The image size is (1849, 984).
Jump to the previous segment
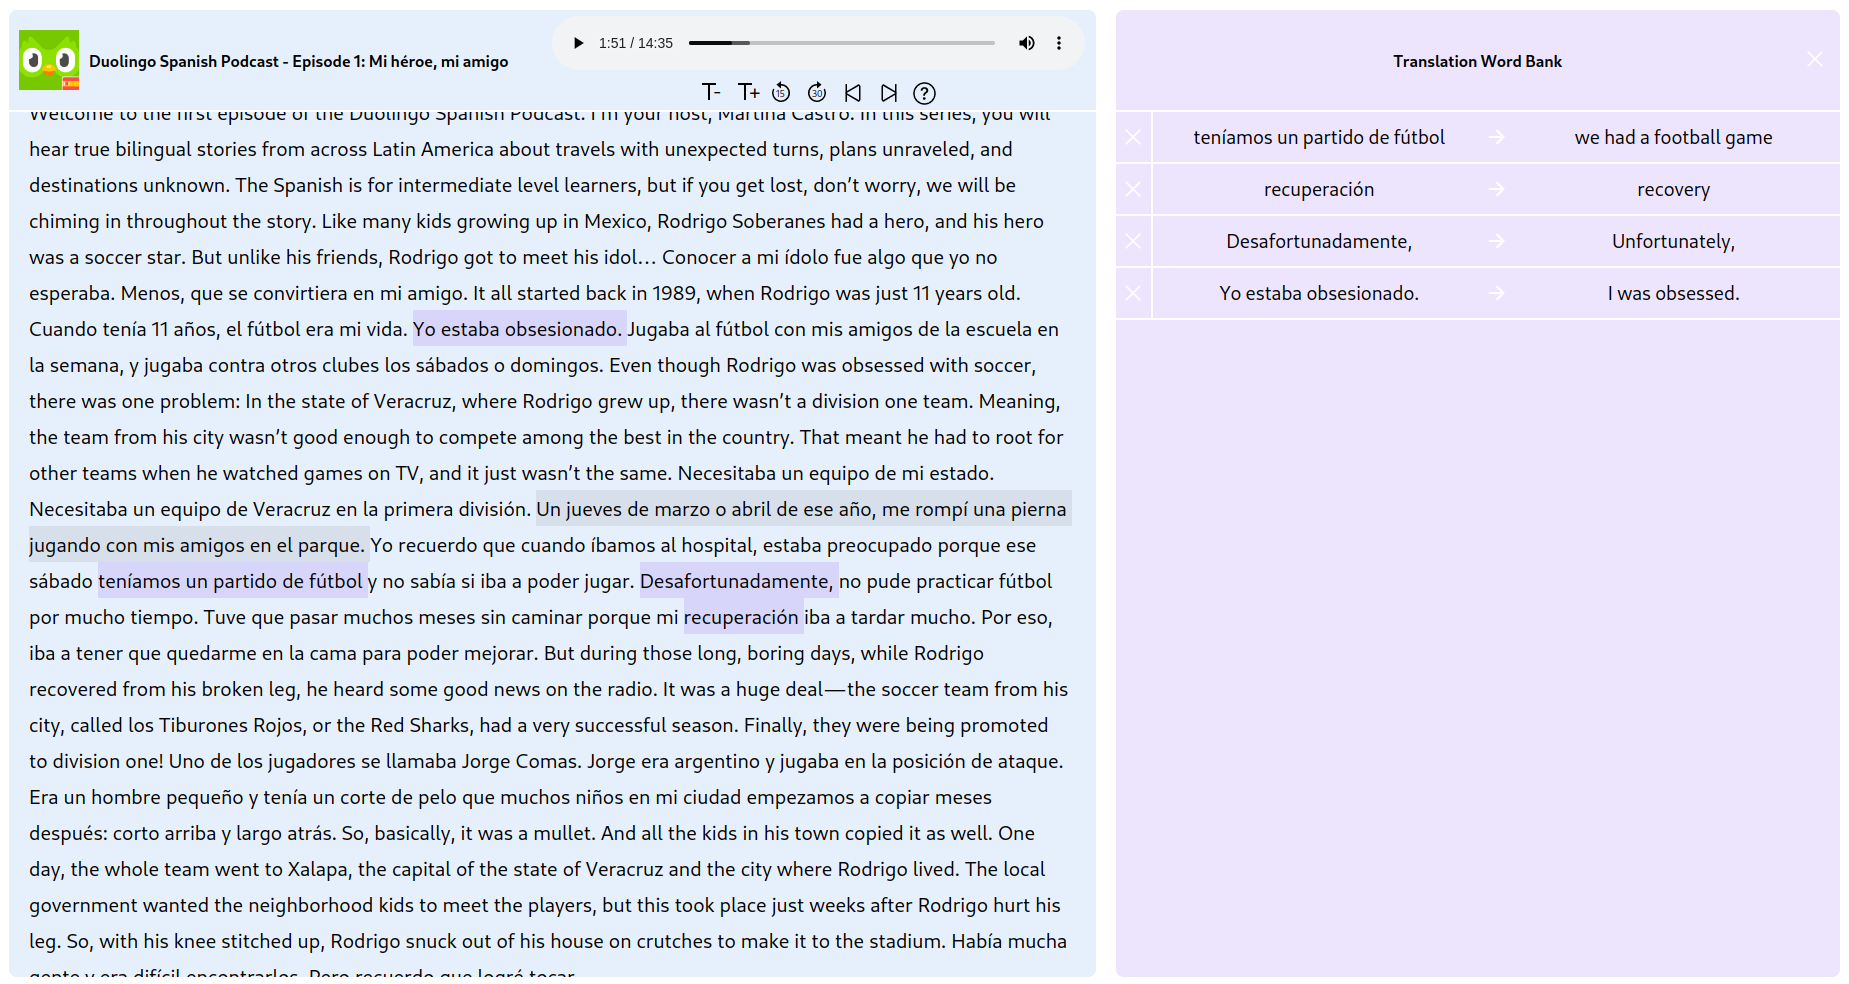[x=853, y=93]
